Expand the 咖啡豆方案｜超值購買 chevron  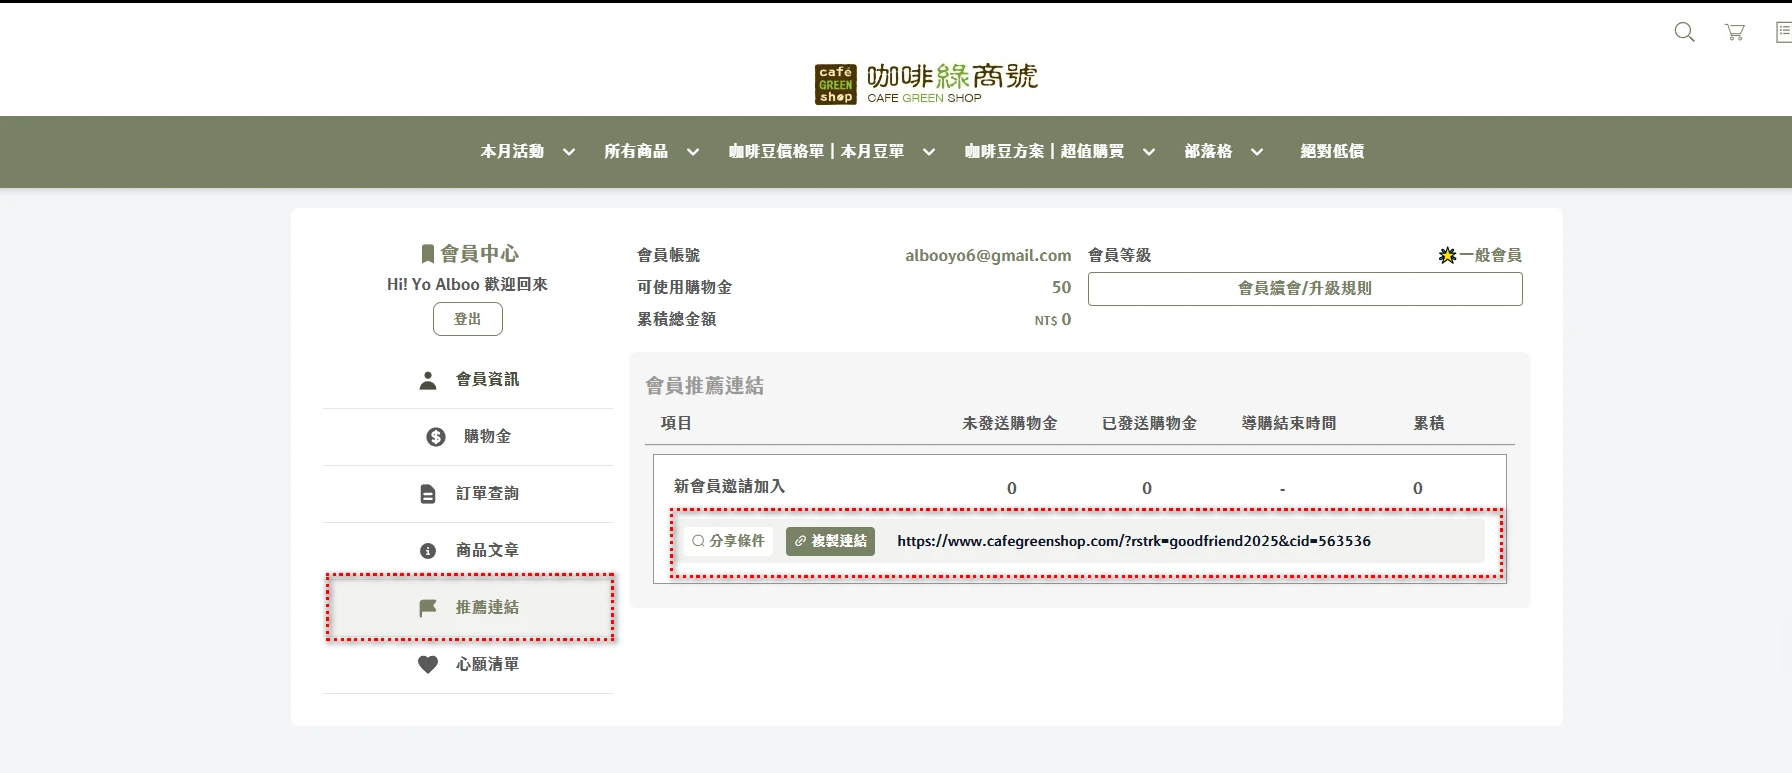[1149, 152]
